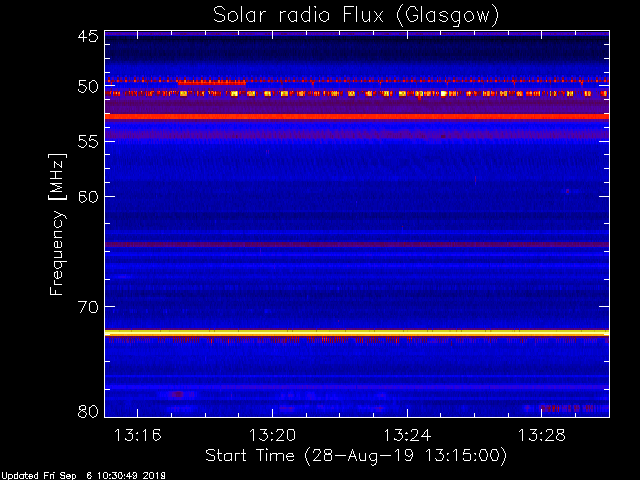Click the bright yellow emission band near 72 MHz

tap(357, 333)
